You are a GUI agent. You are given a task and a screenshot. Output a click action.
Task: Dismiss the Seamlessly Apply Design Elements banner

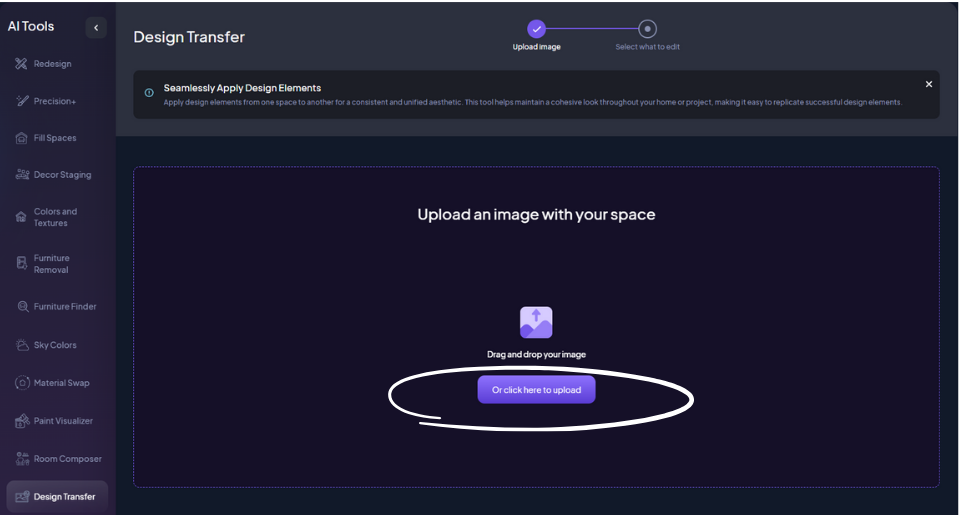(x=928, y=84)
